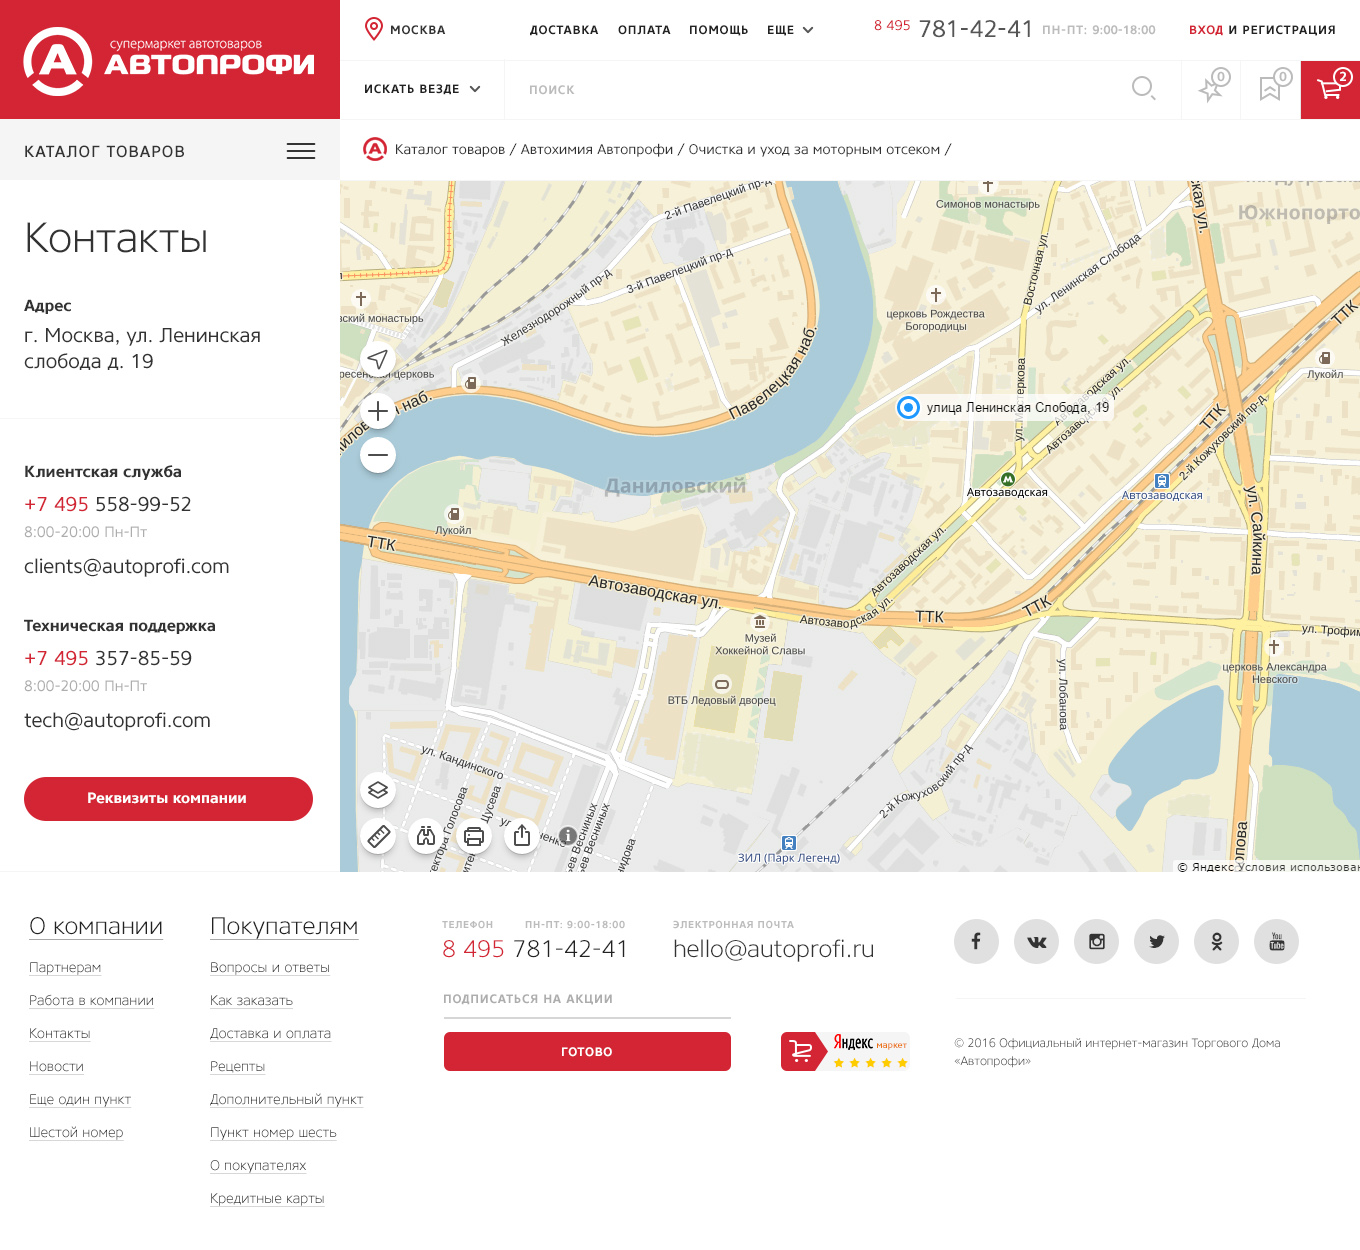The height and width of the screenshot is (1250, 1360).
Task: Click client service phone +7 495 558-99-52
Action: 108,504
